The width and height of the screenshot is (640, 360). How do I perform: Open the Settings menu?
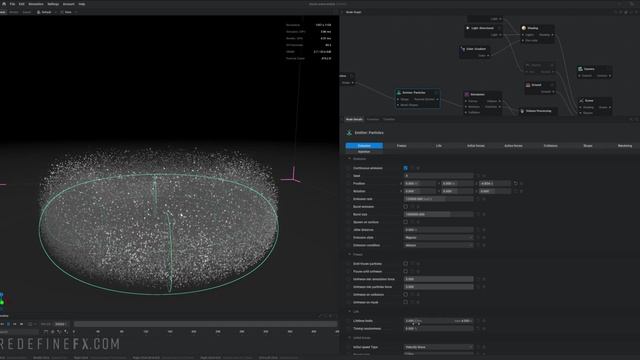[x=53, y=4]
